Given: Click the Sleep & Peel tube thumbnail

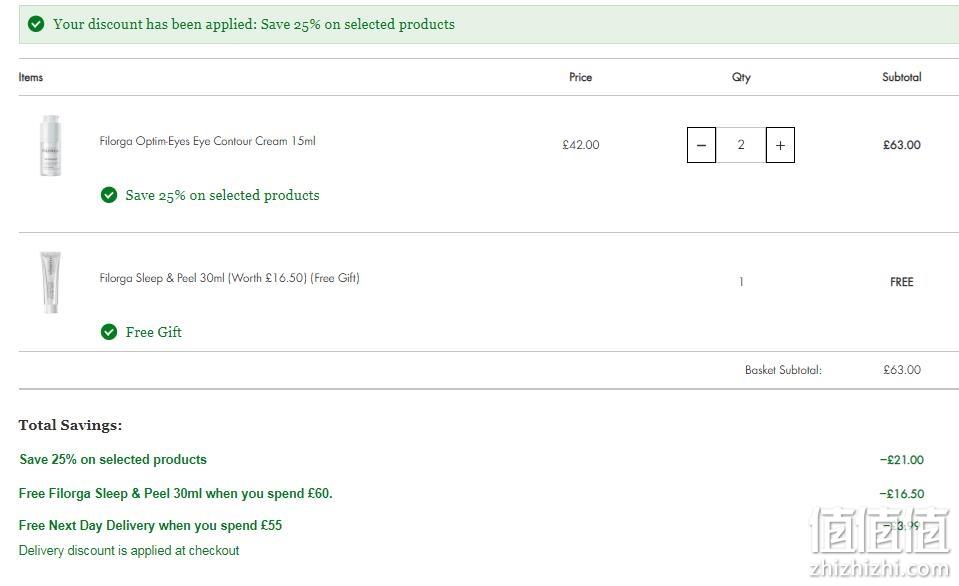Looking at the screenshot, I should (50, 282).
